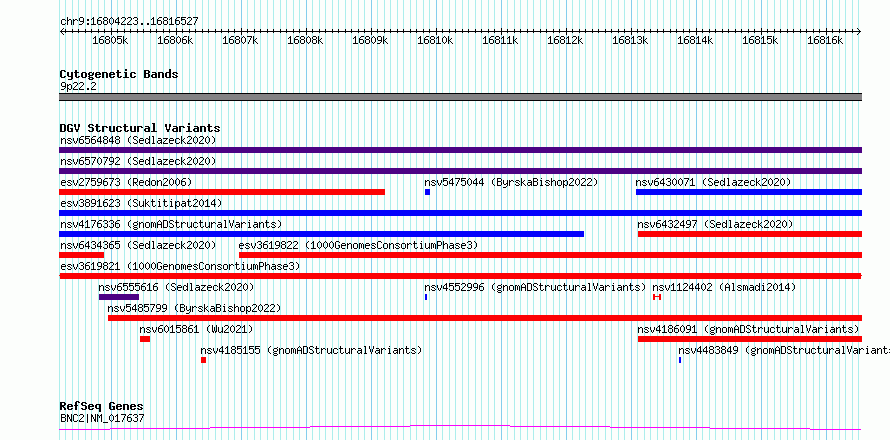
Task: Click the 16812k ruler tick label
Action: point(565,40)
